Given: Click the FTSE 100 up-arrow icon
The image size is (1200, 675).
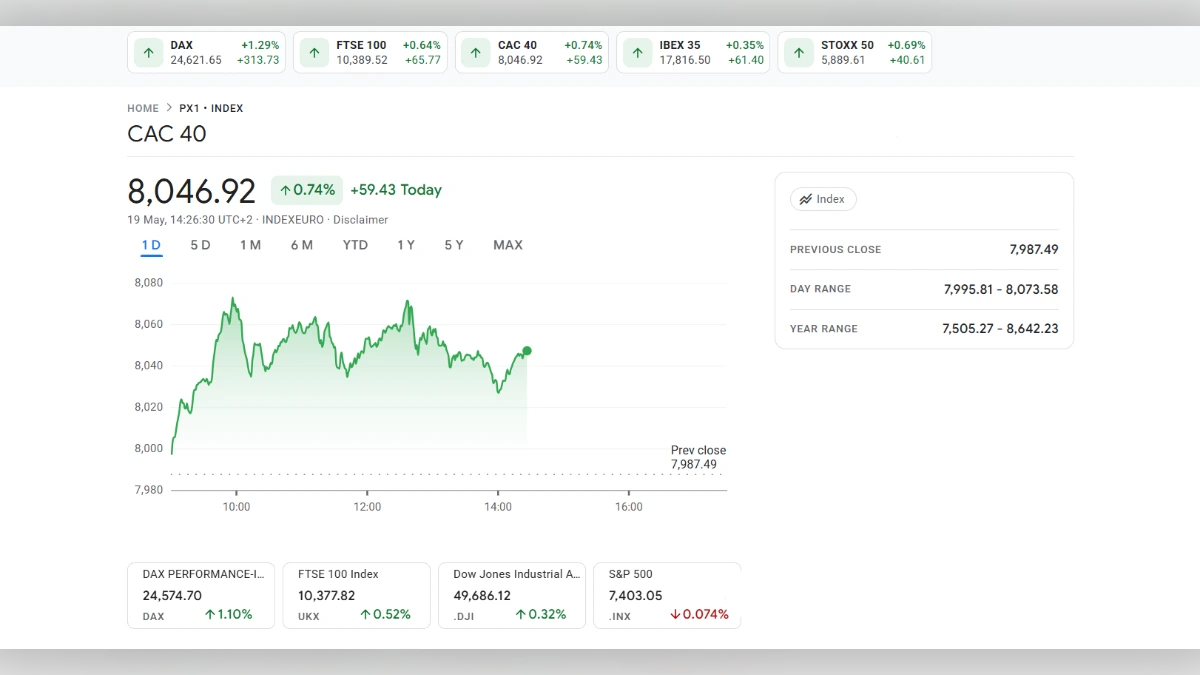Looking at the screenshot, I should point(315,53).
